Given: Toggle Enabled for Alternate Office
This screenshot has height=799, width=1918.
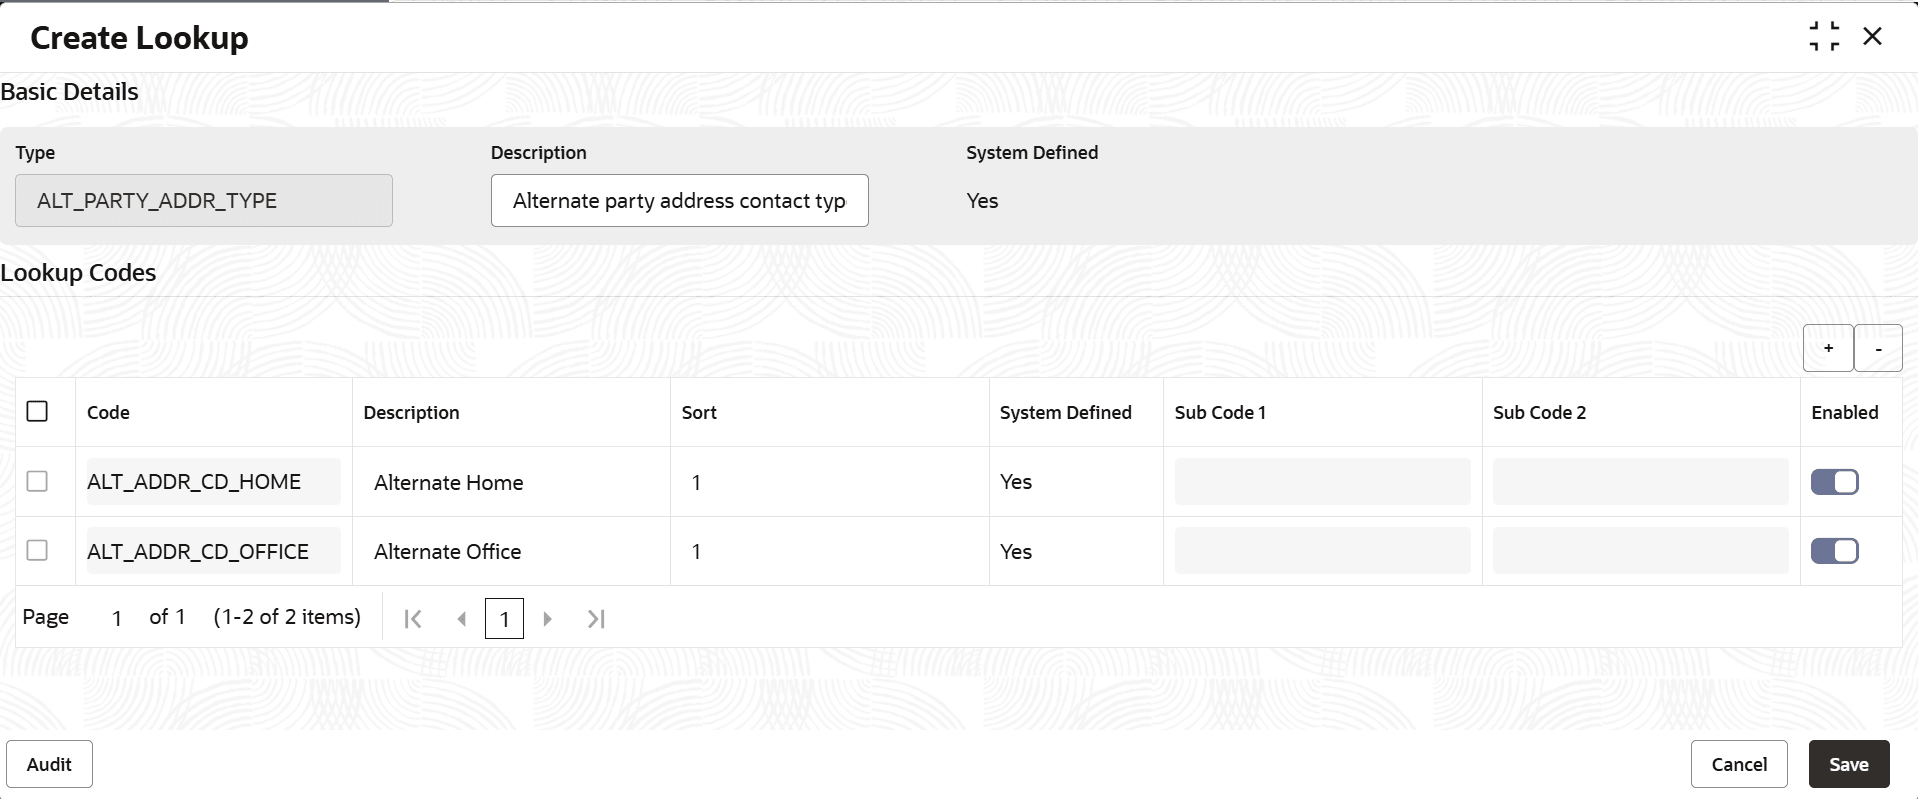Looking at the screenshot, I should (1835, 551).
